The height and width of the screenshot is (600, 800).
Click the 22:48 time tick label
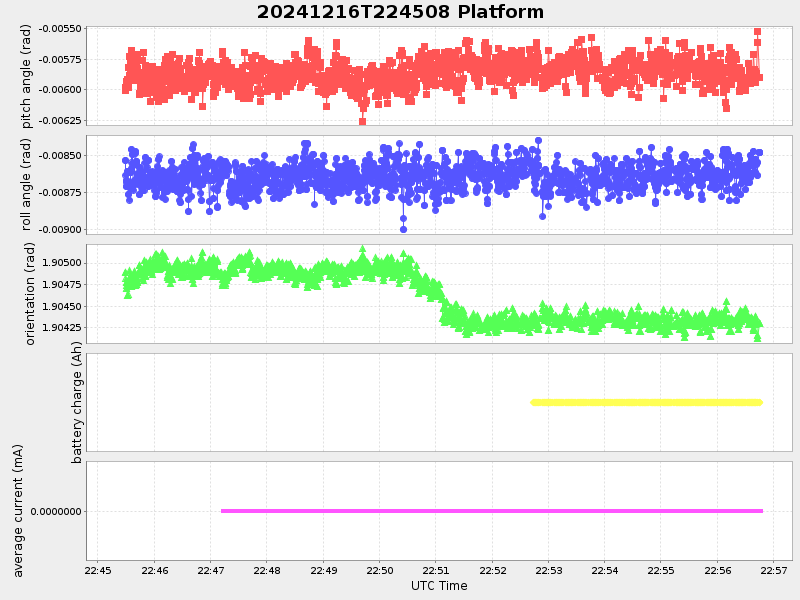267,570
